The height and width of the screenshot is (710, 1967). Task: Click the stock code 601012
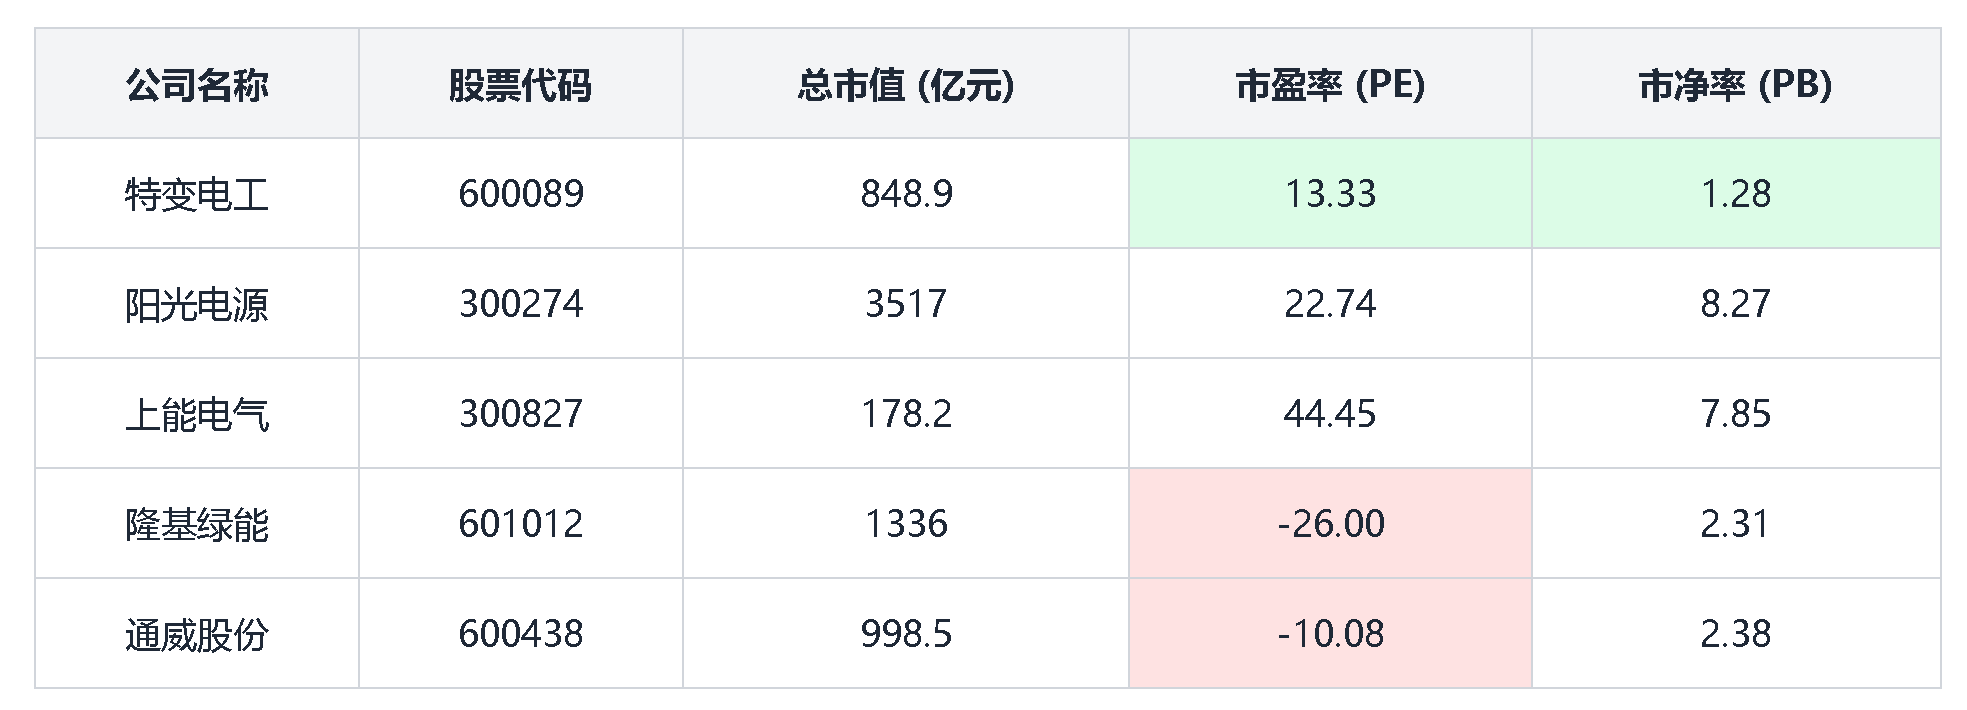pyautogui.click(x=521, y=524)
